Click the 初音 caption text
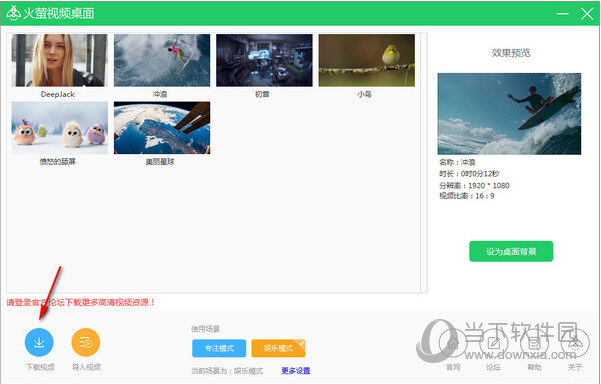Viewport: 601px width, 384px height. [262, 94]
